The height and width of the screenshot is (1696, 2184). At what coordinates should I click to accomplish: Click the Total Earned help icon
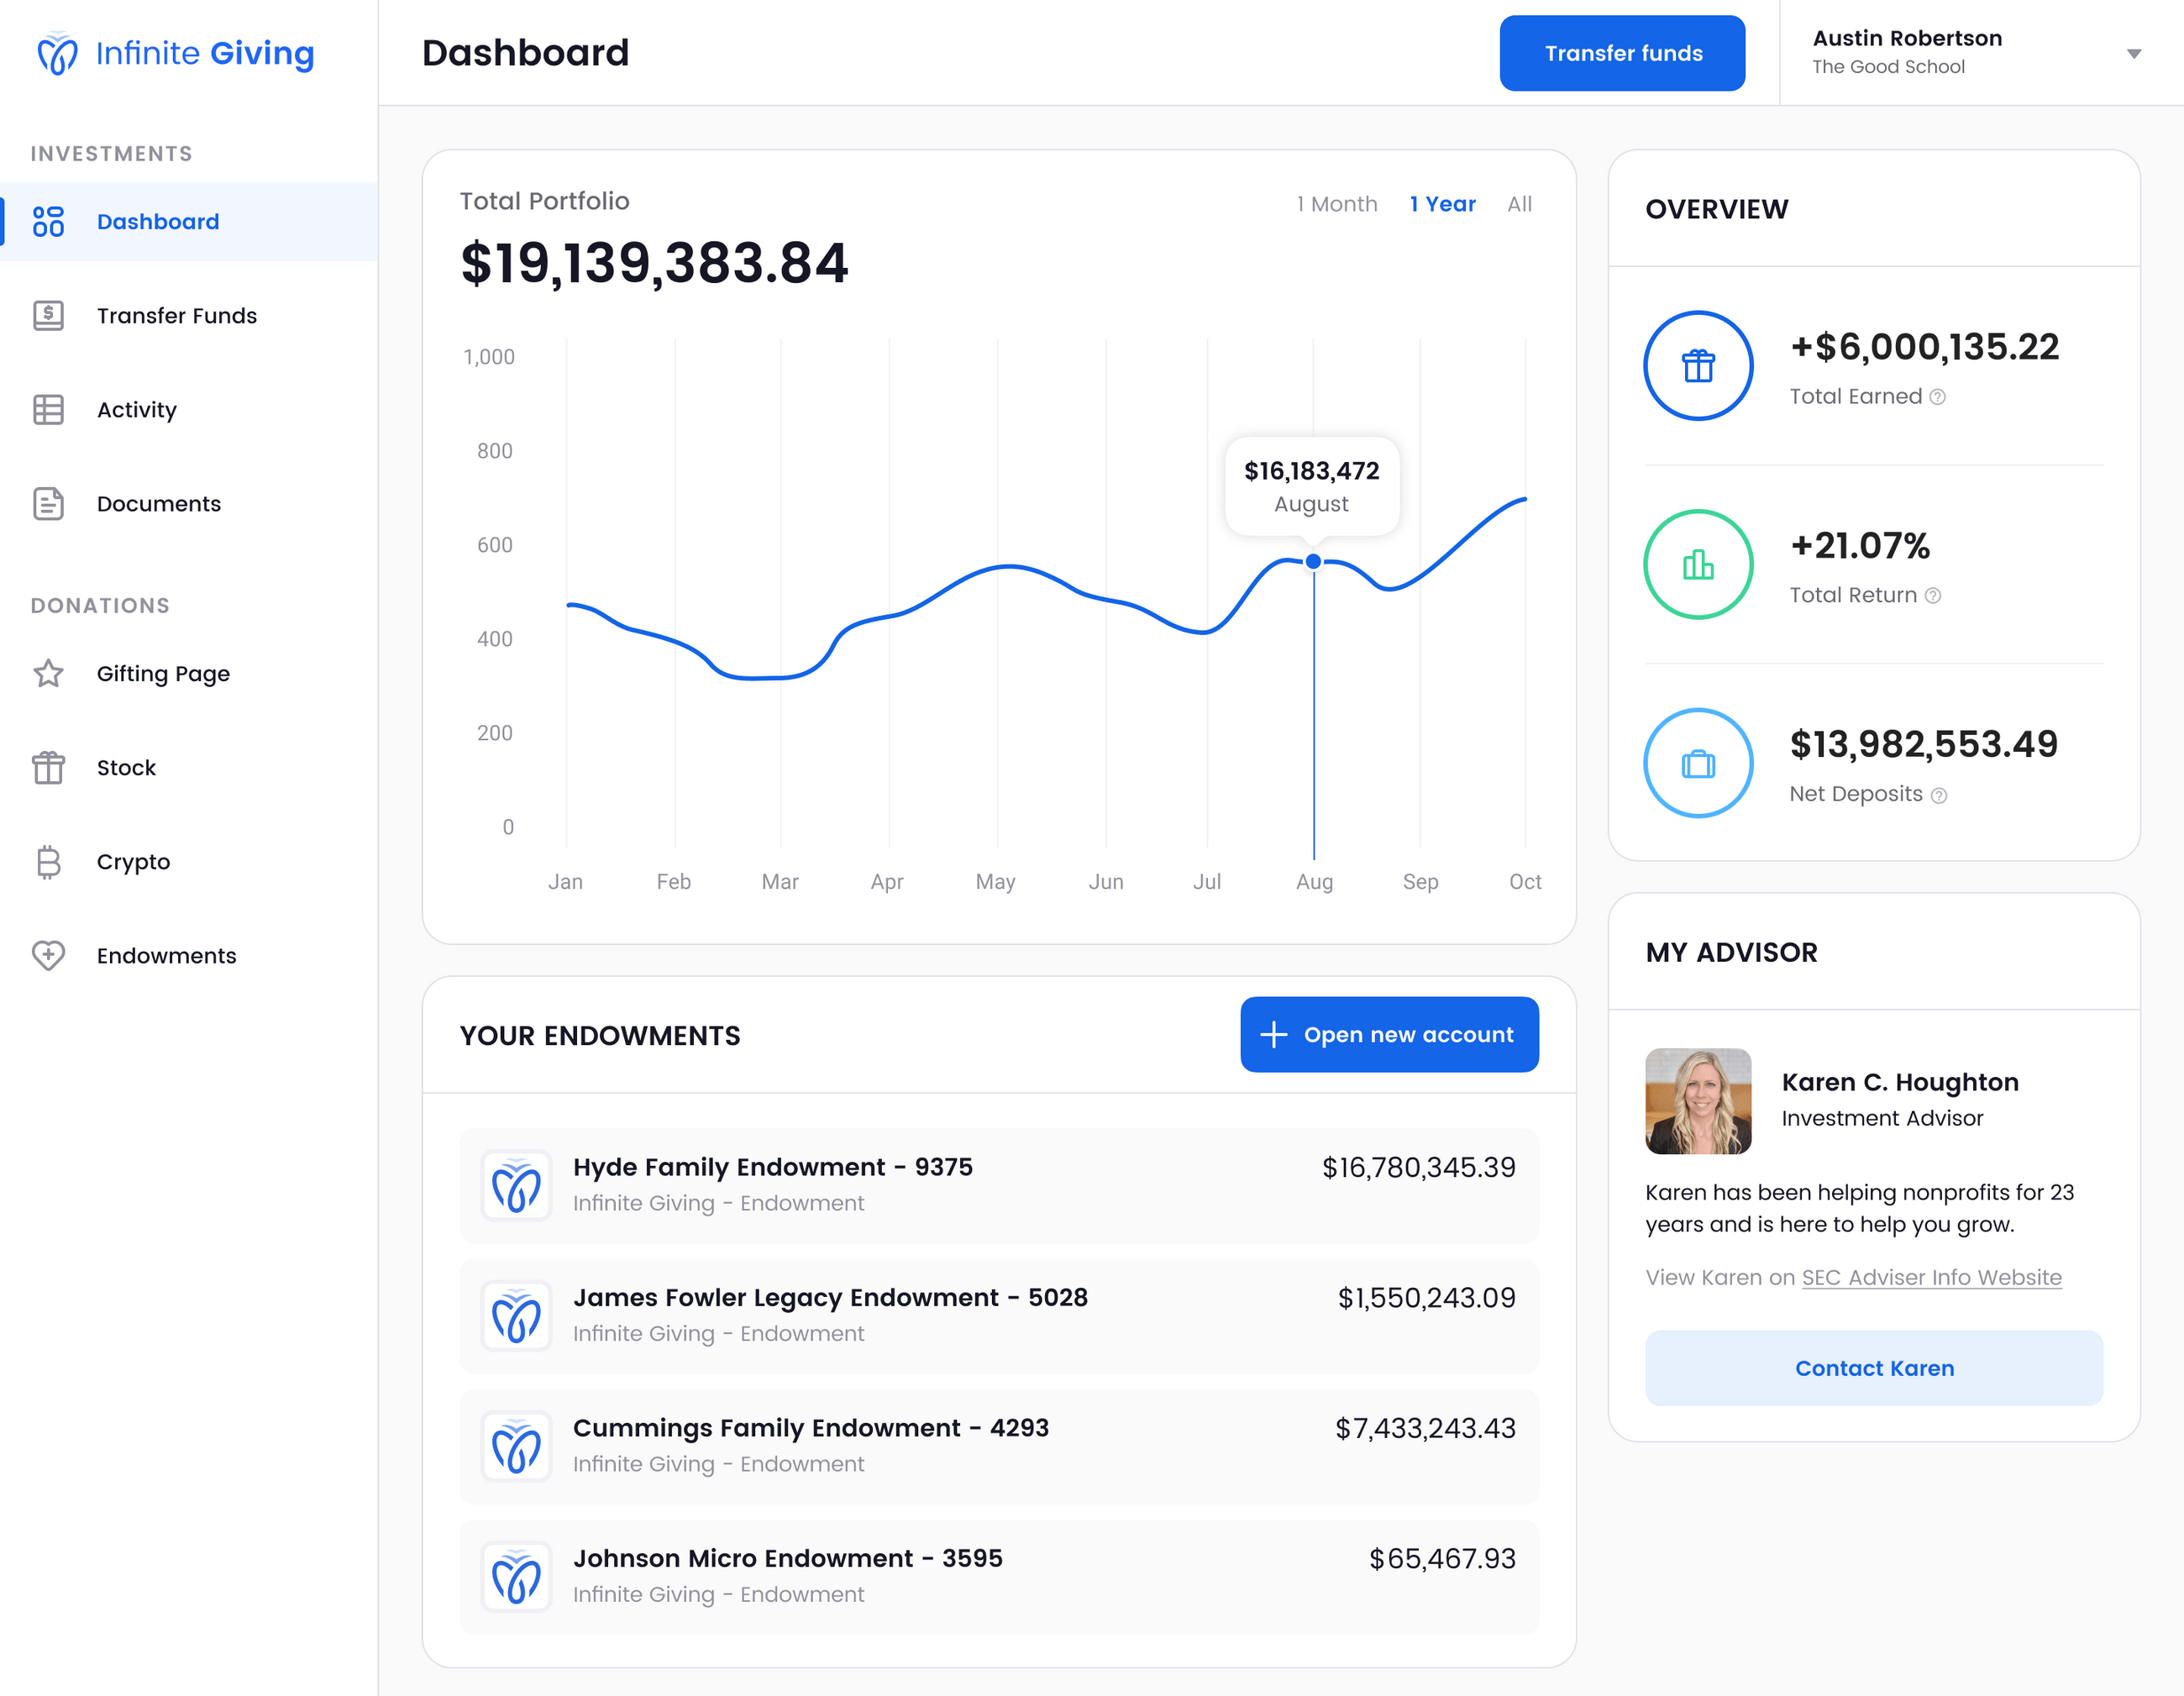coord(1937,397)
